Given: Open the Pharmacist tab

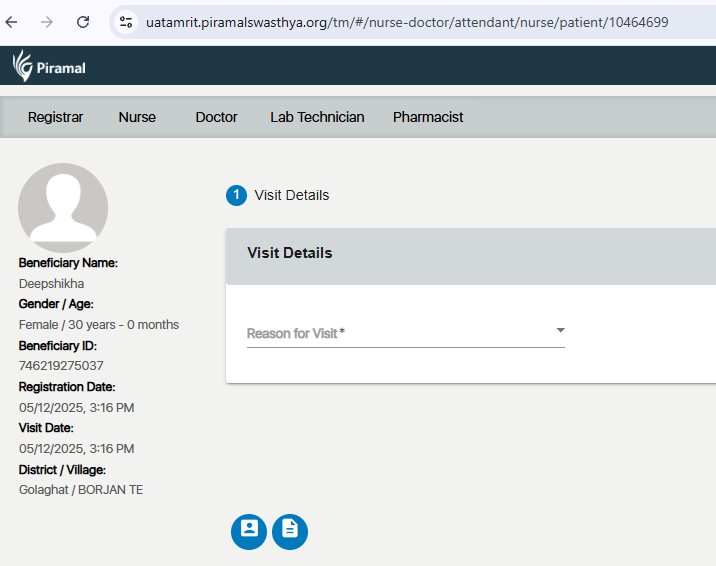Looking at the screenshot, I should (428, 117).
